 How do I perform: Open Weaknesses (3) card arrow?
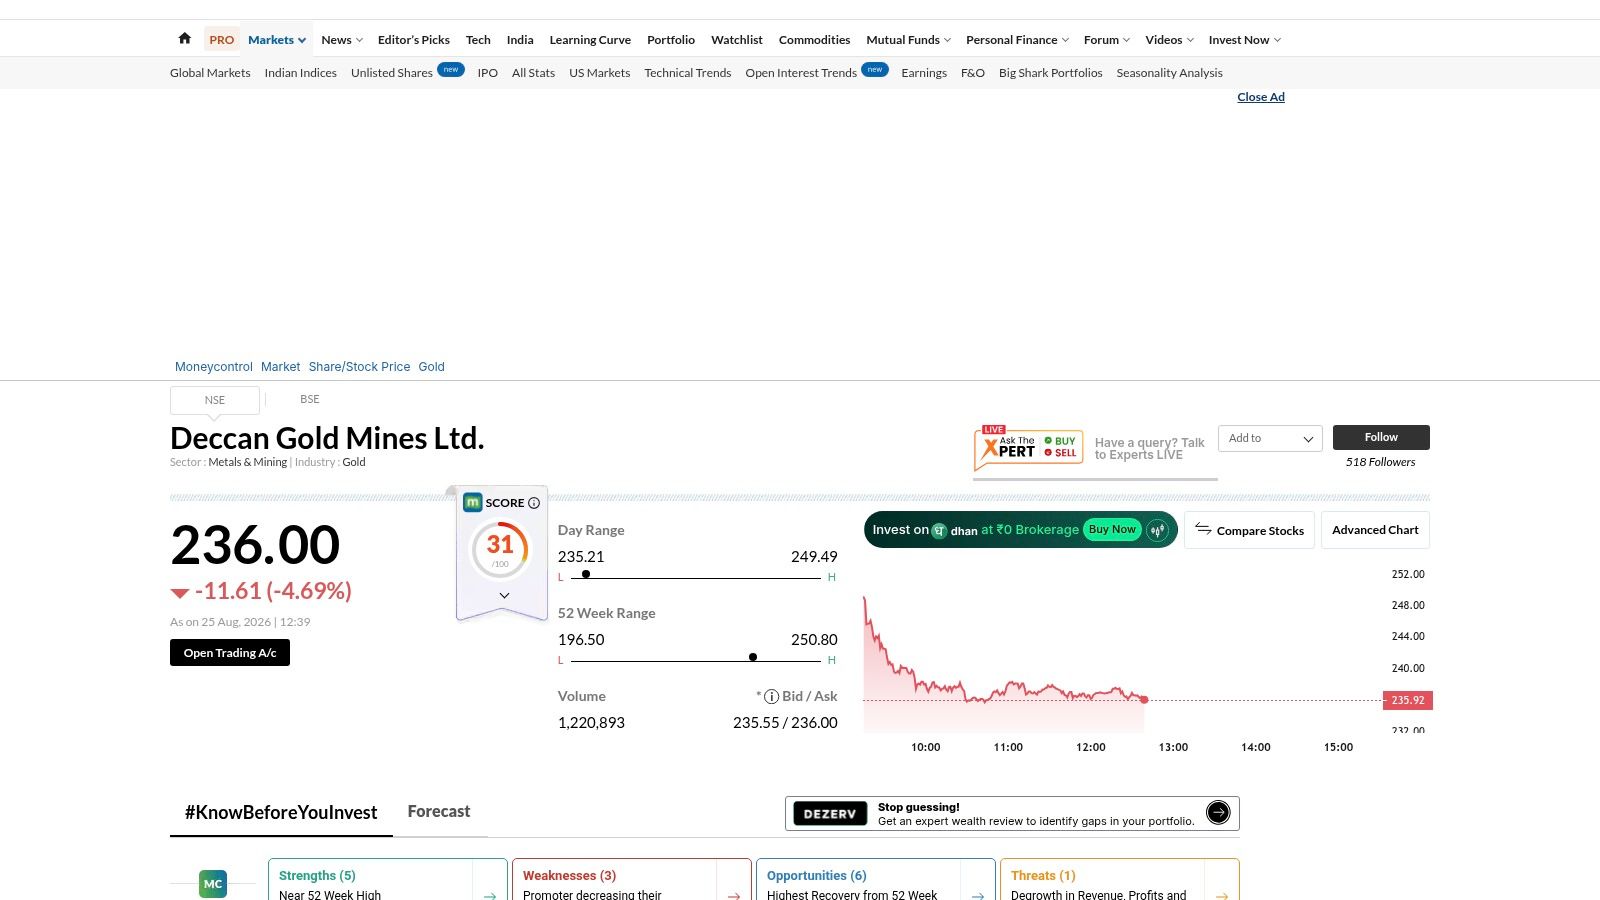point(734,896)
